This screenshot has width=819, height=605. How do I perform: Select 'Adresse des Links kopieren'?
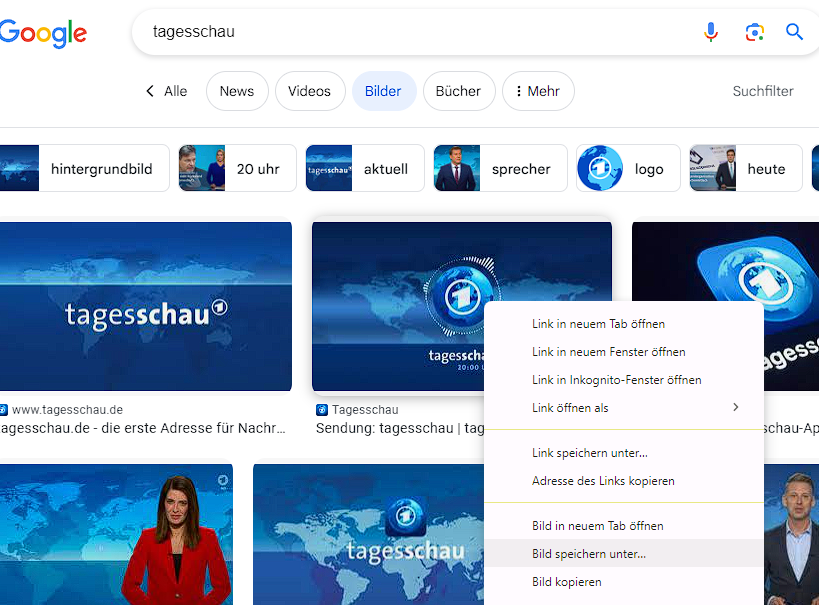coord(602,481)
